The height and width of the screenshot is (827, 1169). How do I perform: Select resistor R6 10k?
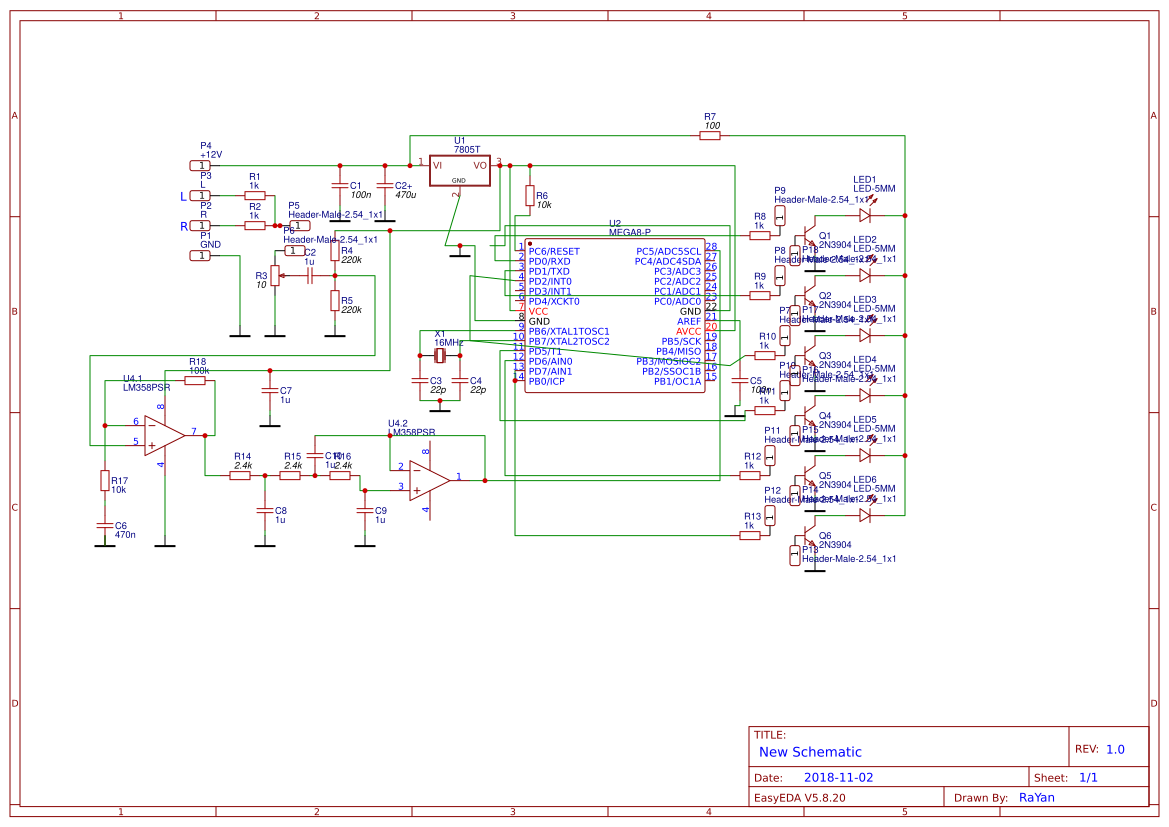pyautogui.click(x=529, y=196)
